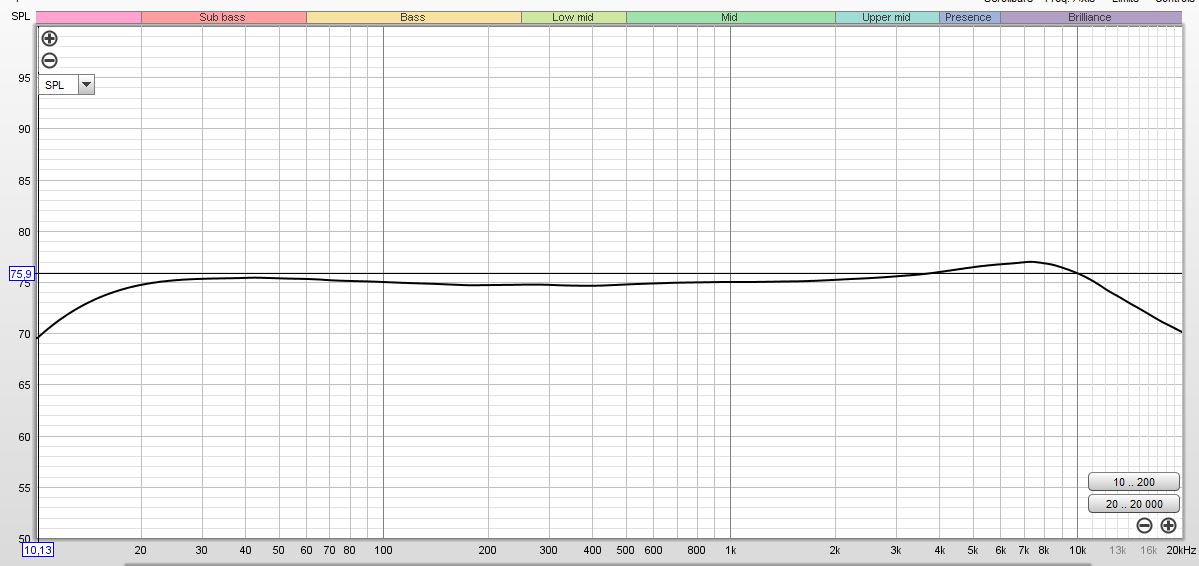Click the 13k frequency axis label
This screenshot has width=1199, height=566.
coord(1118,550)
